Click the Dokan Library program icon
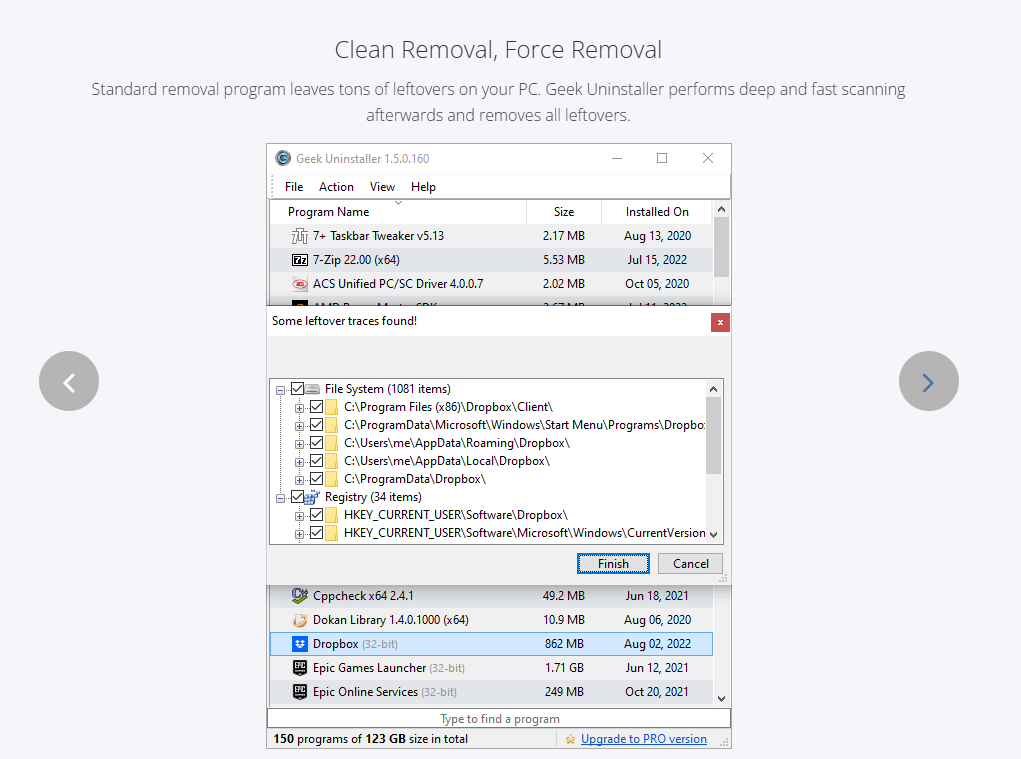The width and height of the screenshot is (1021, 759). [300, 620]
